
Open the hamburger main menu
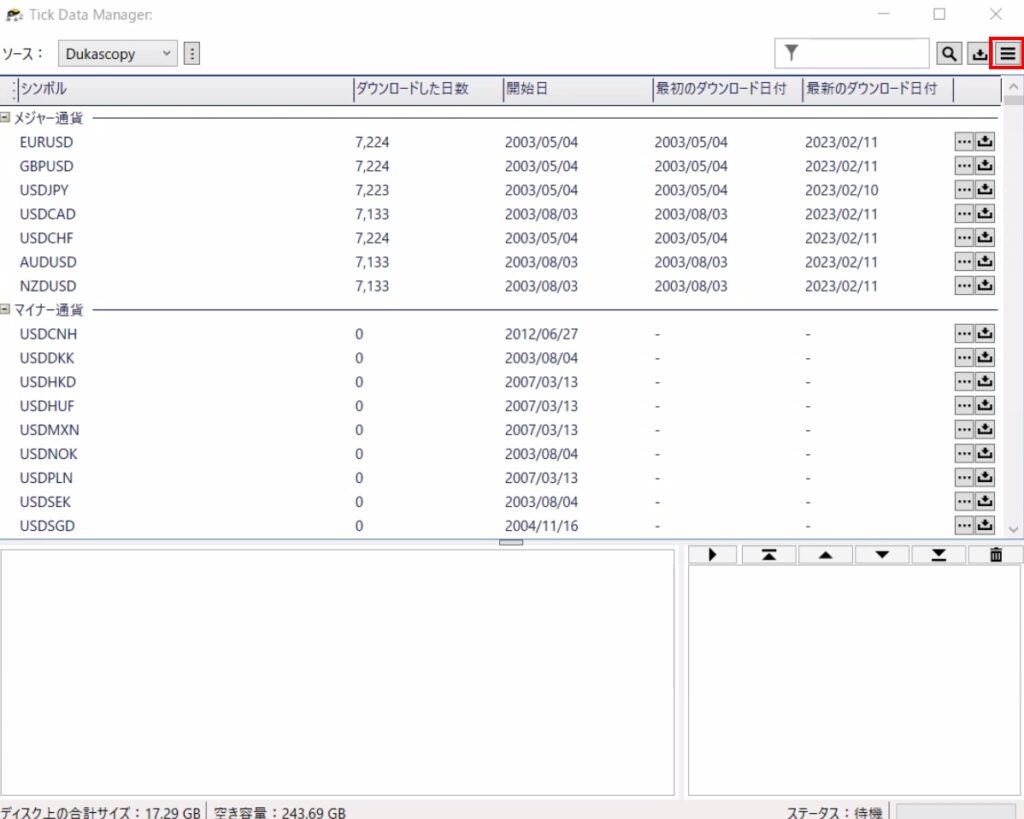(x=1008, y=54)
